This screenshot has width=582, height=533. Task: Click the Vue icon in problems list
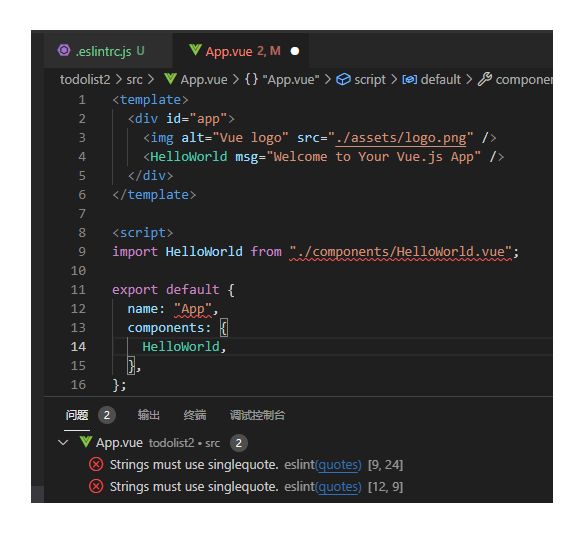click(x=86, y=442)
